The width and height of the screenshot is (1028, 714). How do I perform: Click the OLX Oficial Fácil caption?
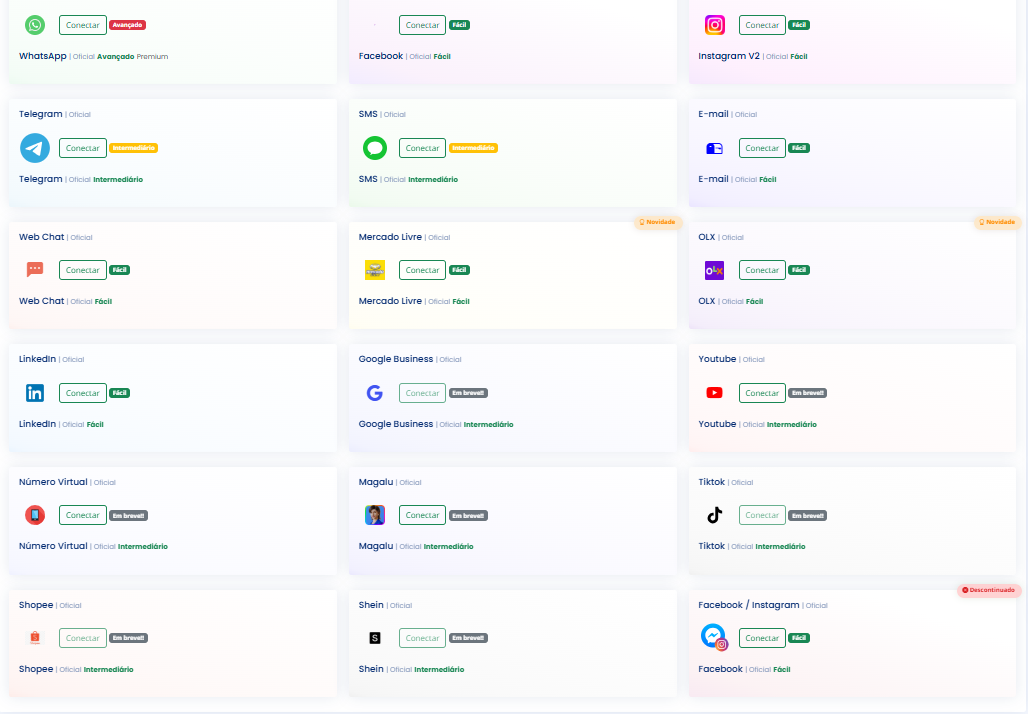[730, 301]
